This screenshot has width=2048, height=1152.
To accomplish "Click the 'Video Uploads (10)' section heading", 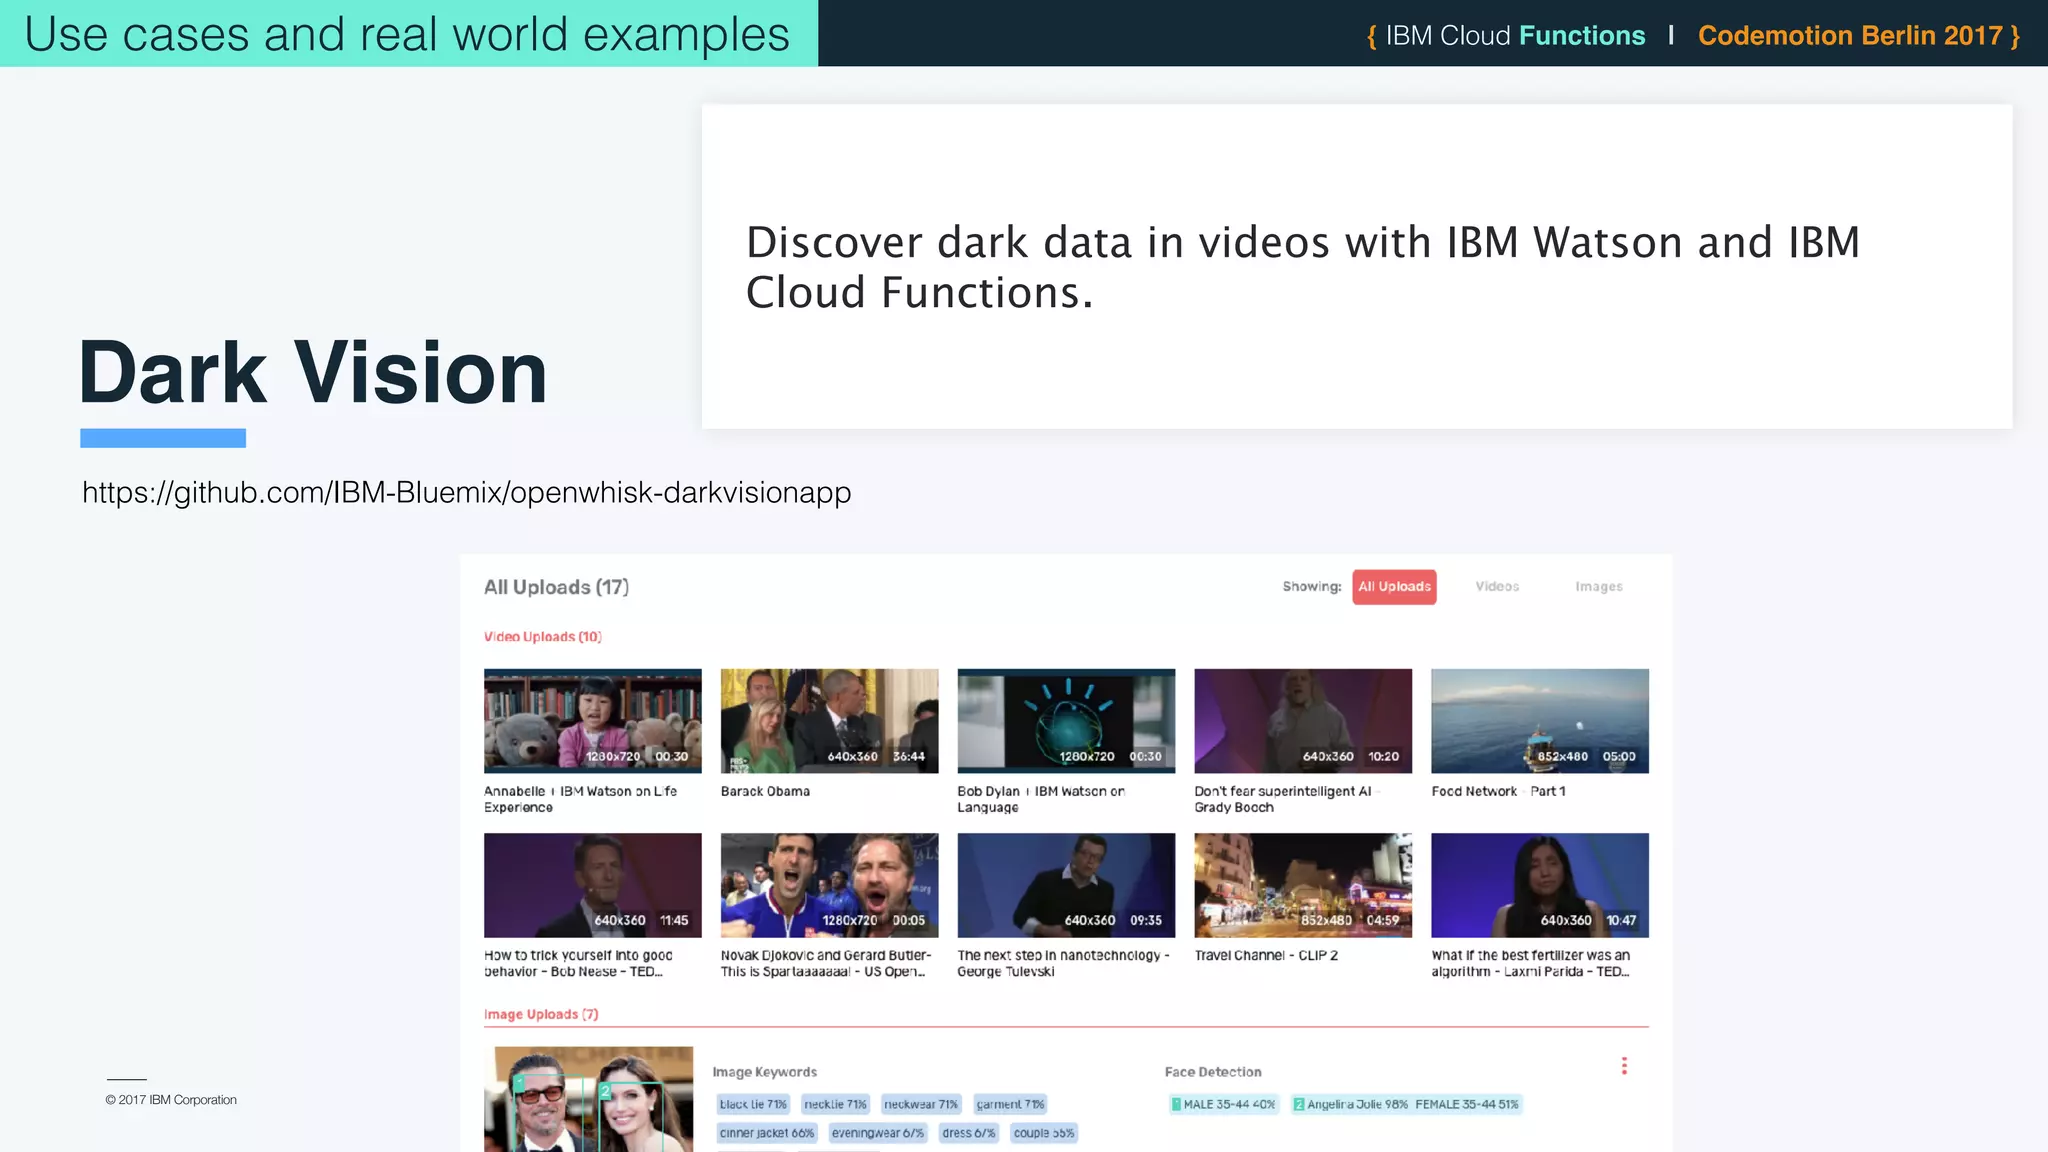I will [x=543, y=637].
